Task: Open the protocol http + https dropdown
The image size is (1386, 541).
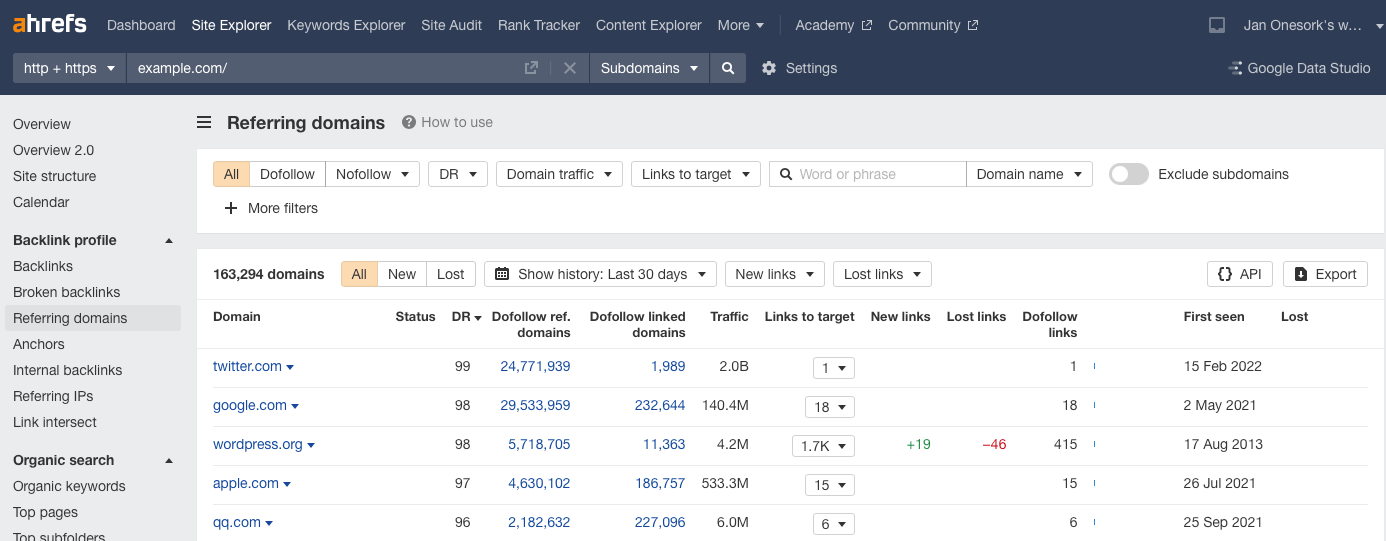Action: click(x=69, y=68)
